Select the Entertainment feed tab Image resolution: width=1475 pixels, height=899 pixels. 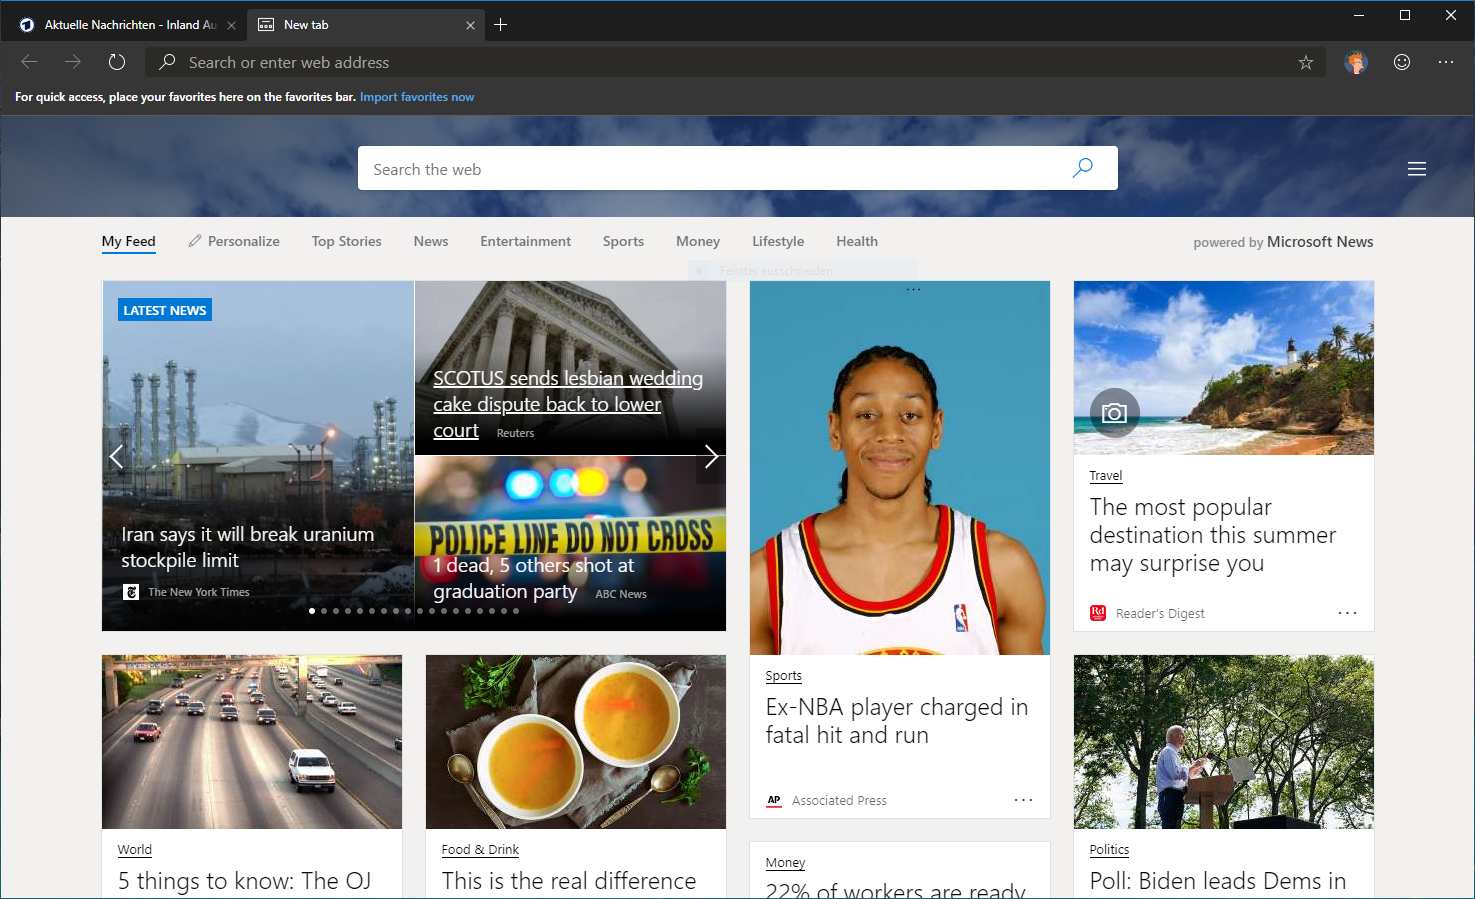coord(525,241)
